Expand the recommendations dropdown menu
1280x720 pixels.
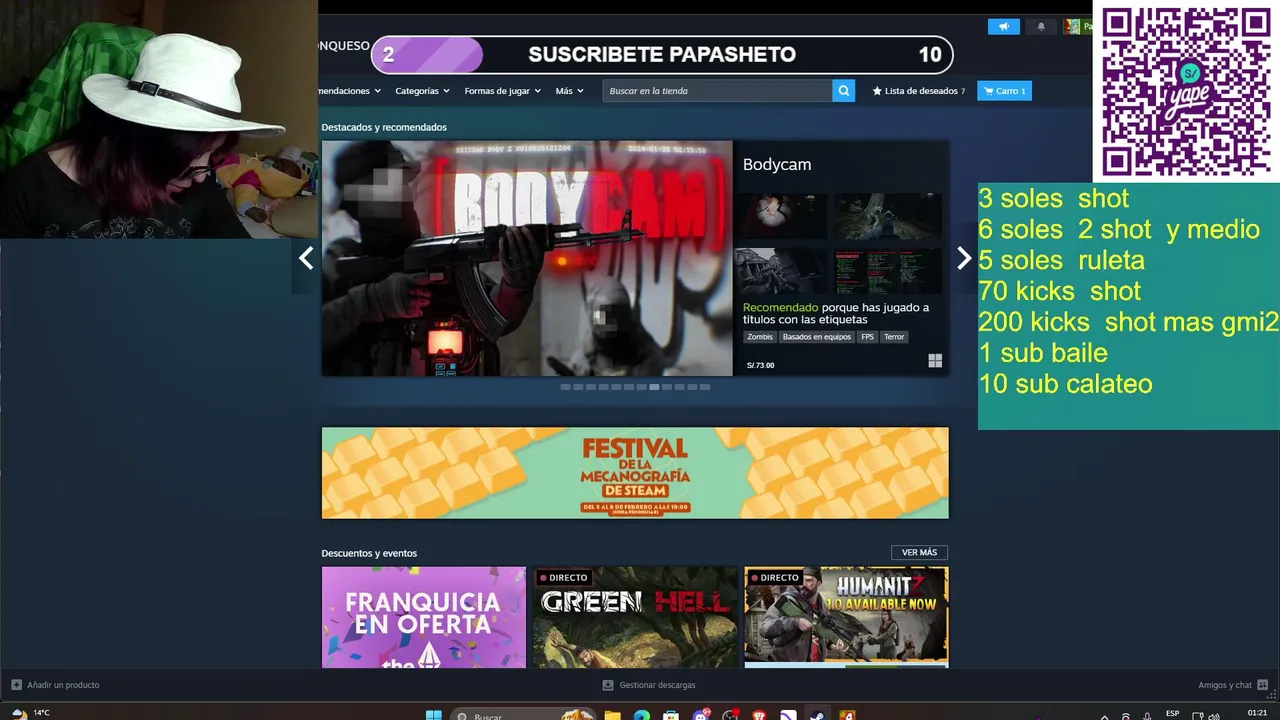(350, 91)
